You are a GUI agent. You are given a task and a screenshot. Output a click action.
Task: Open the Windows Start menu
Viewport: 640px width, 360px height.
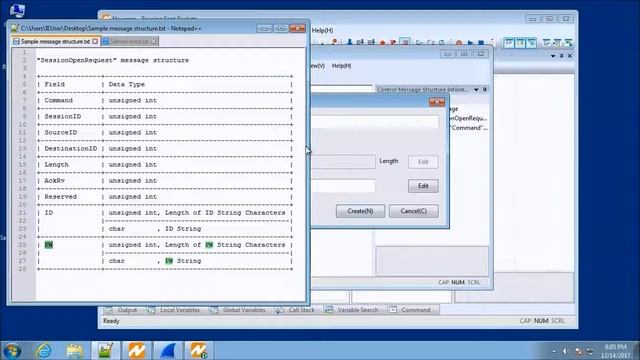(x=12, y=351)
